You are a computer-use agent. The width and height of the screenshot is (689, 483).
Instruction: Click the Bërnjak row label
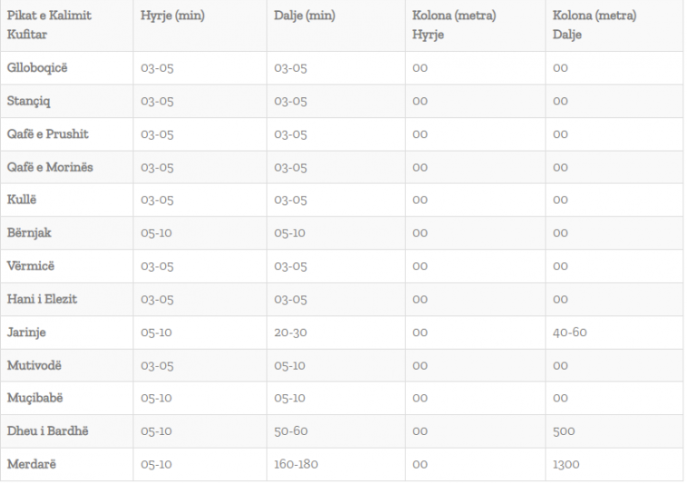[x=31, y=233]
